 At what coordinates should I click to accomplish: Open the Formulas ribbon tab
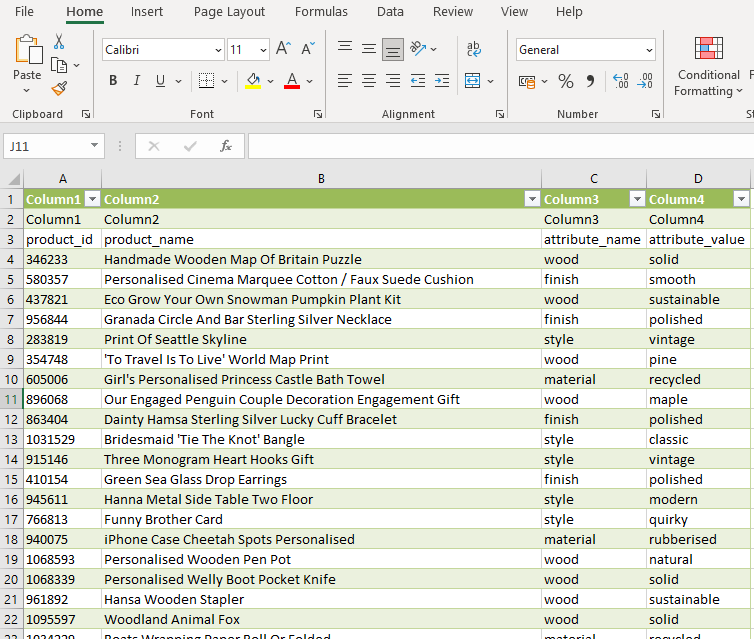tap(321, 12)
